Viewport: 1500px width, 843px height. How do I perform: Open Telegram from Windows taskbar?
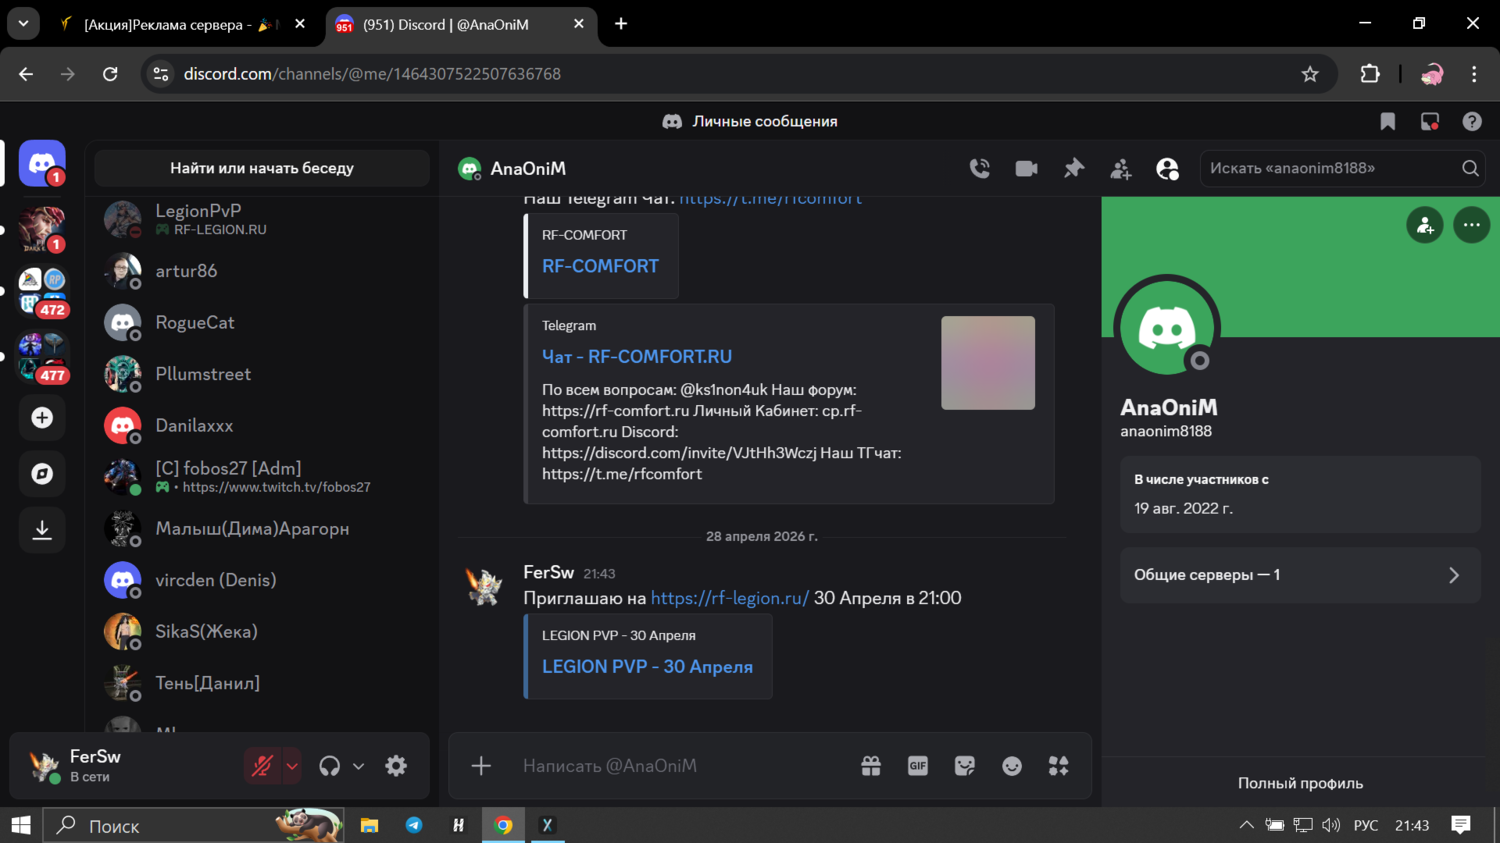tap(414, 825)
